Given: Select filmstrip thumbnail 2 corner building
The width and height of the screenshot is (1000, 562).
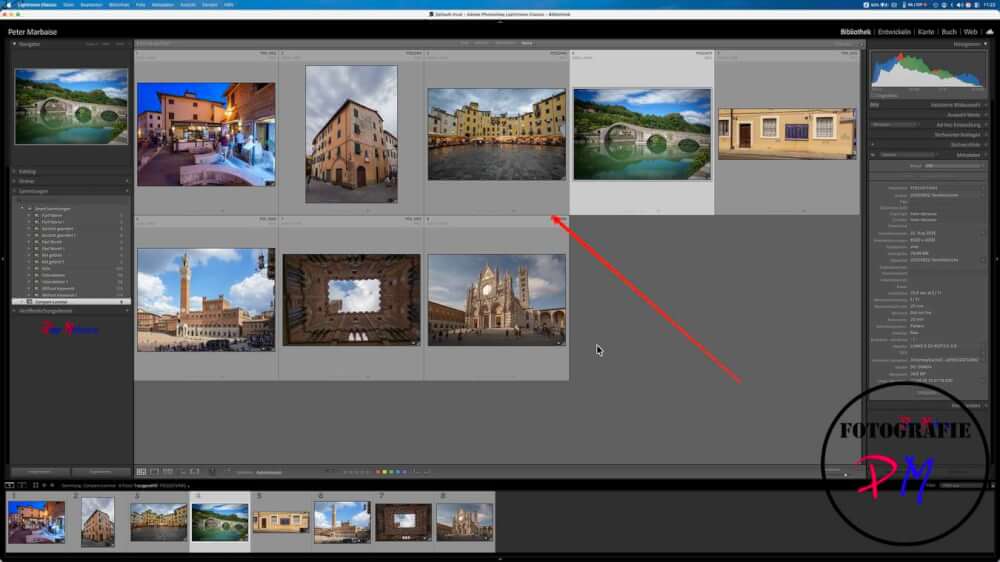Looking at the screenshot, I should tap(98, 522).
